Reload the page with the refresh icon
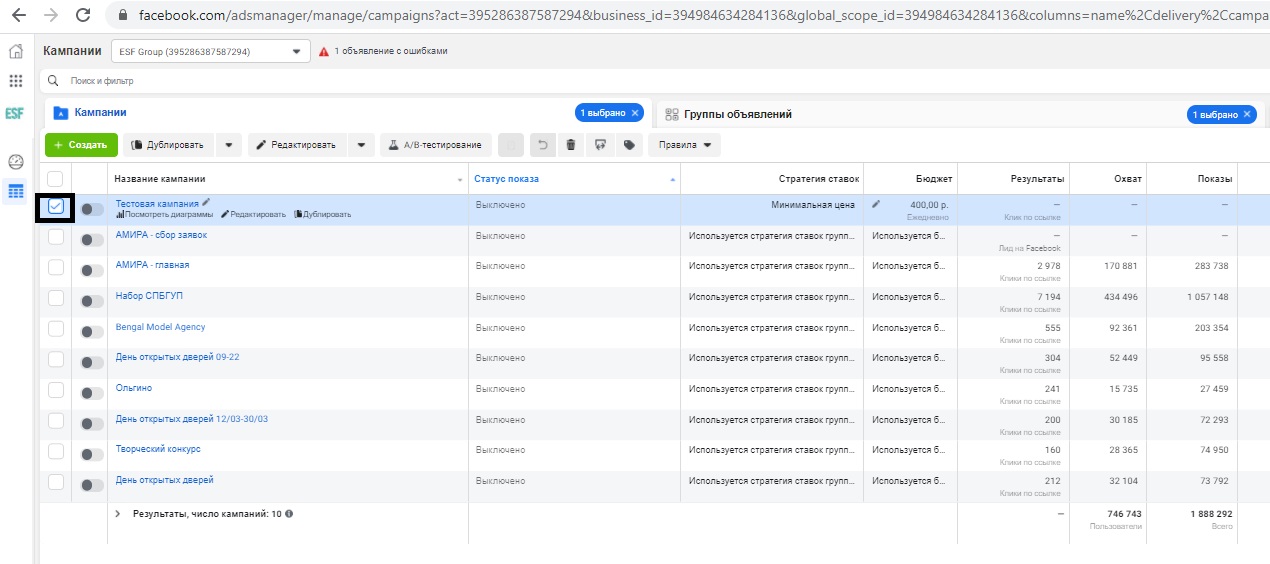 [83, 16]
